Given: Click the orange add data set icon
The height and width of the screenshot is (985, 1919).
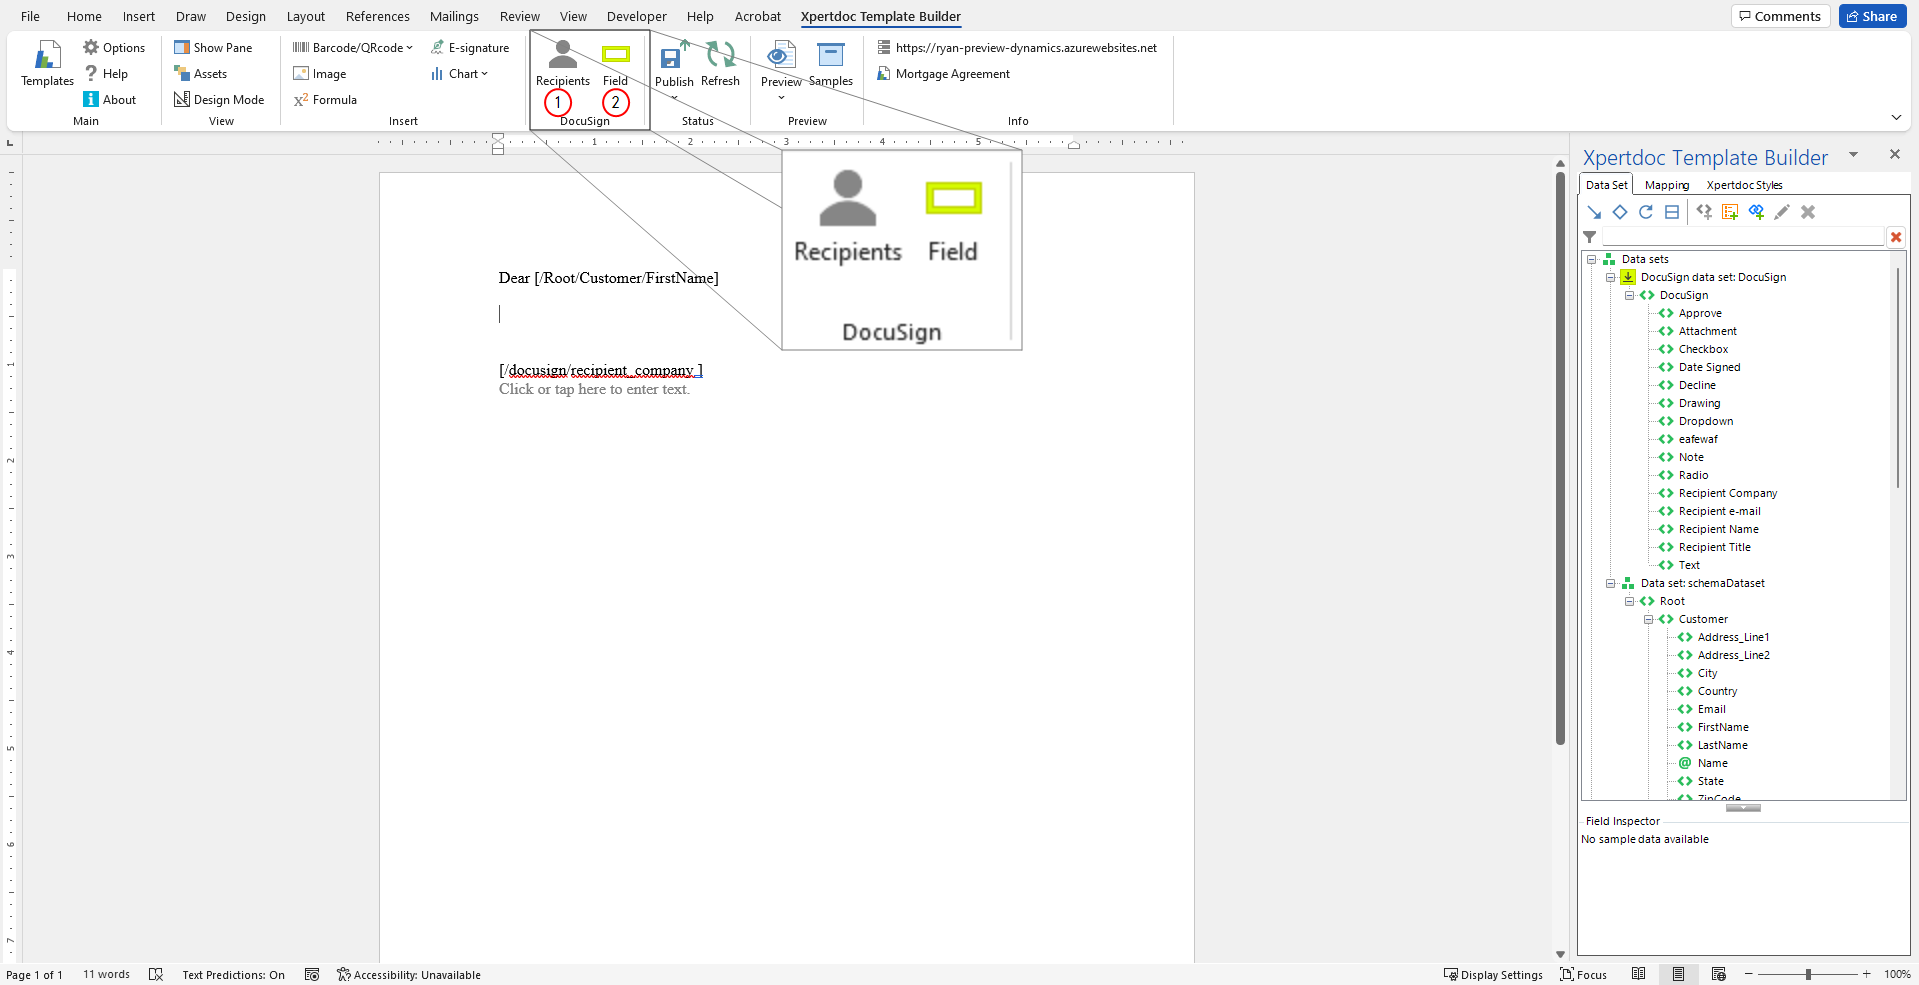Looking at the screenshot, I should pyautogui.click(x=1730, y=212).
